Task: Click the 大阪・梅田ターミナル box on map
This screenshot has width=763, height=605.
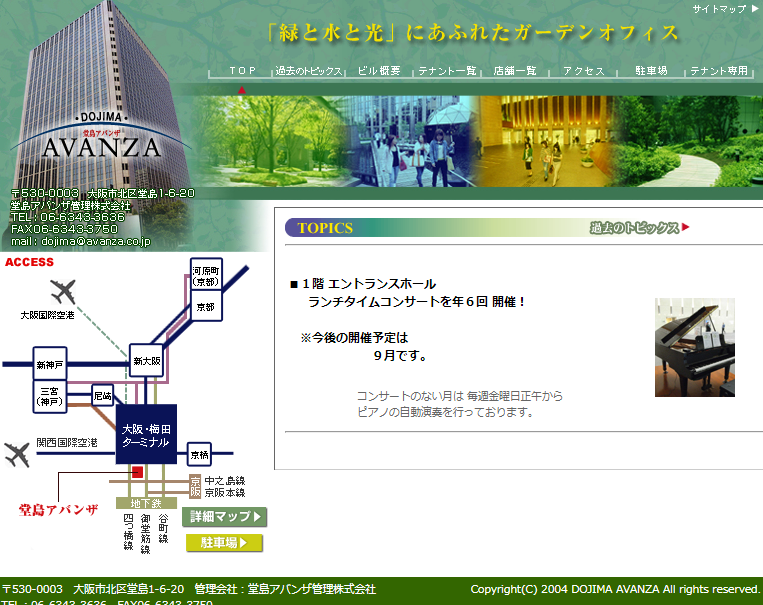Action: (x=146, y=434)
